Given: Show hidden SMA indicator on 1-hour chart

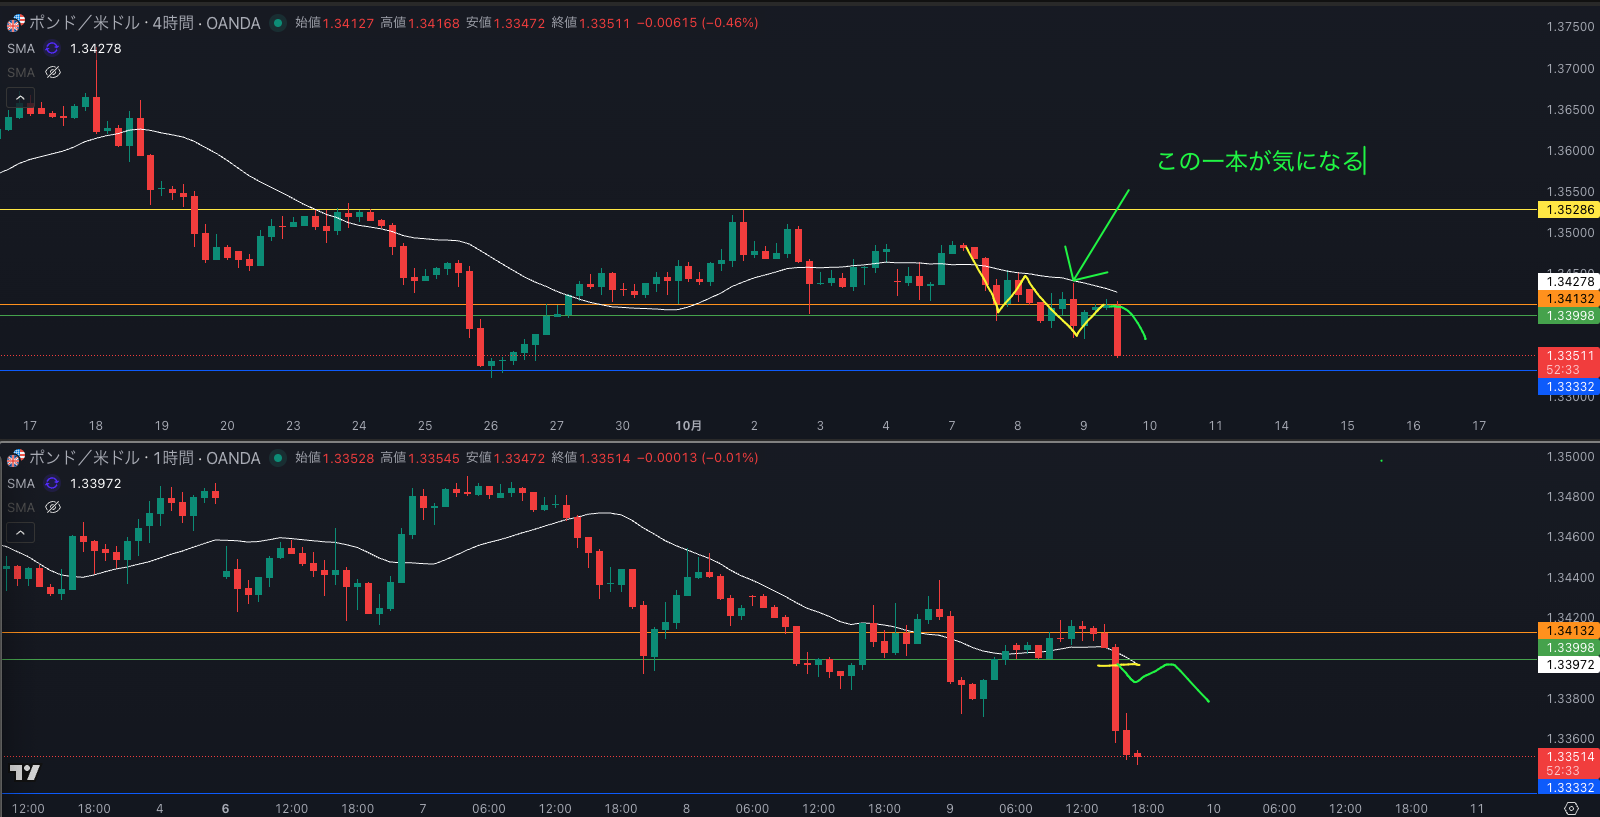Looking at the screenshot, I should [x=53, y=507].
